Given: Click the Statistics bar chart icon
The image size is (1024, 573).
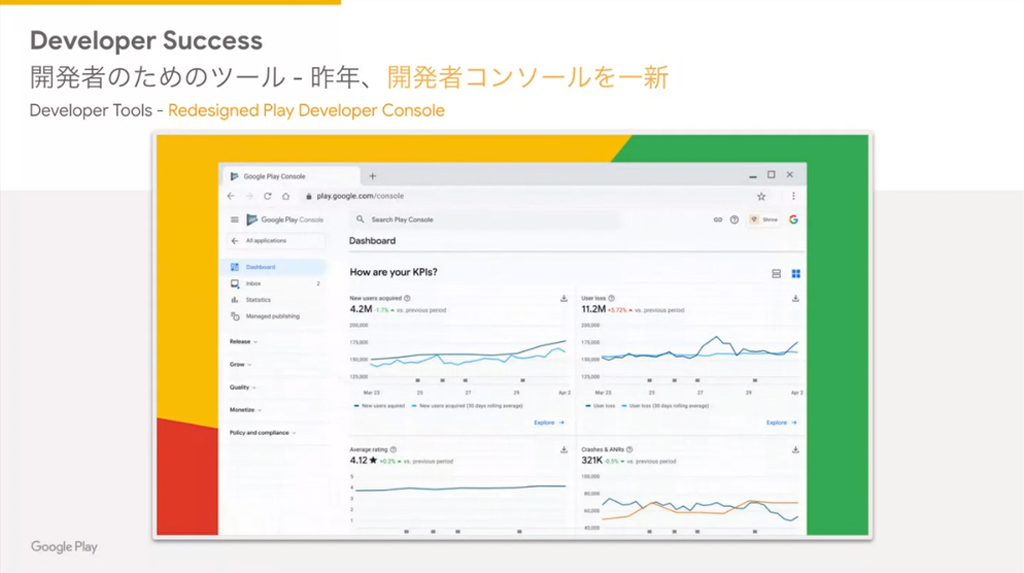Looking at the screenshot, I should pyautogui.click(x=234, y=300).
